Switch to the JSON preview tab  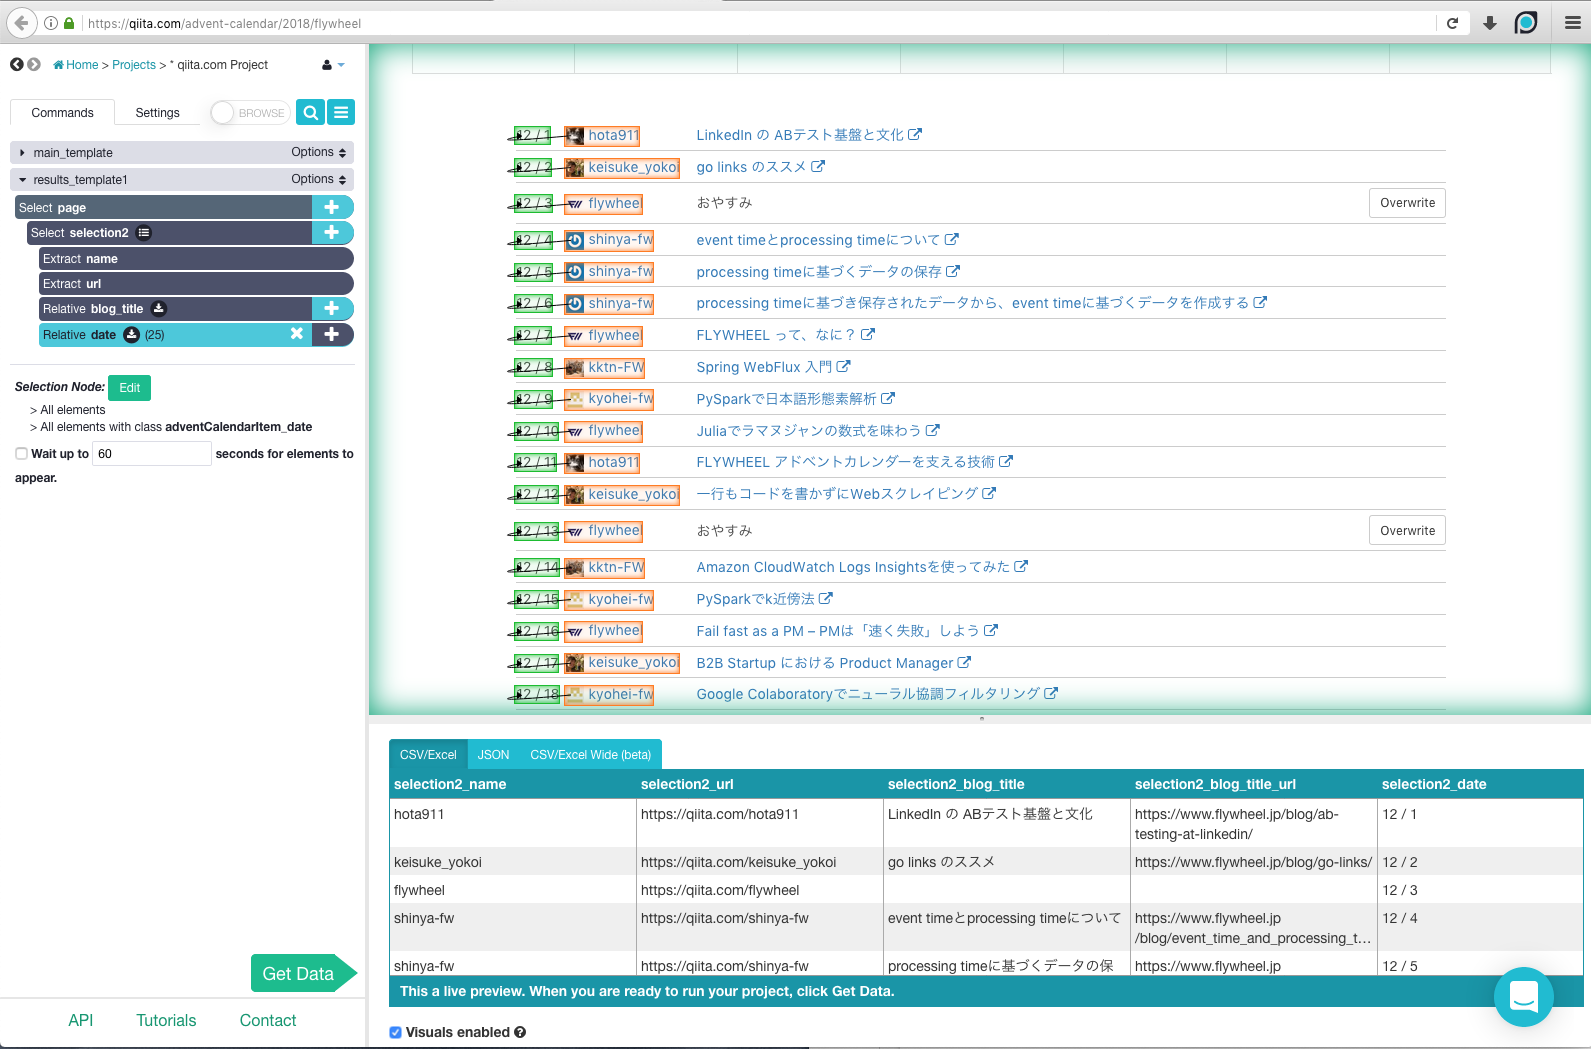[x=493, y=755]
